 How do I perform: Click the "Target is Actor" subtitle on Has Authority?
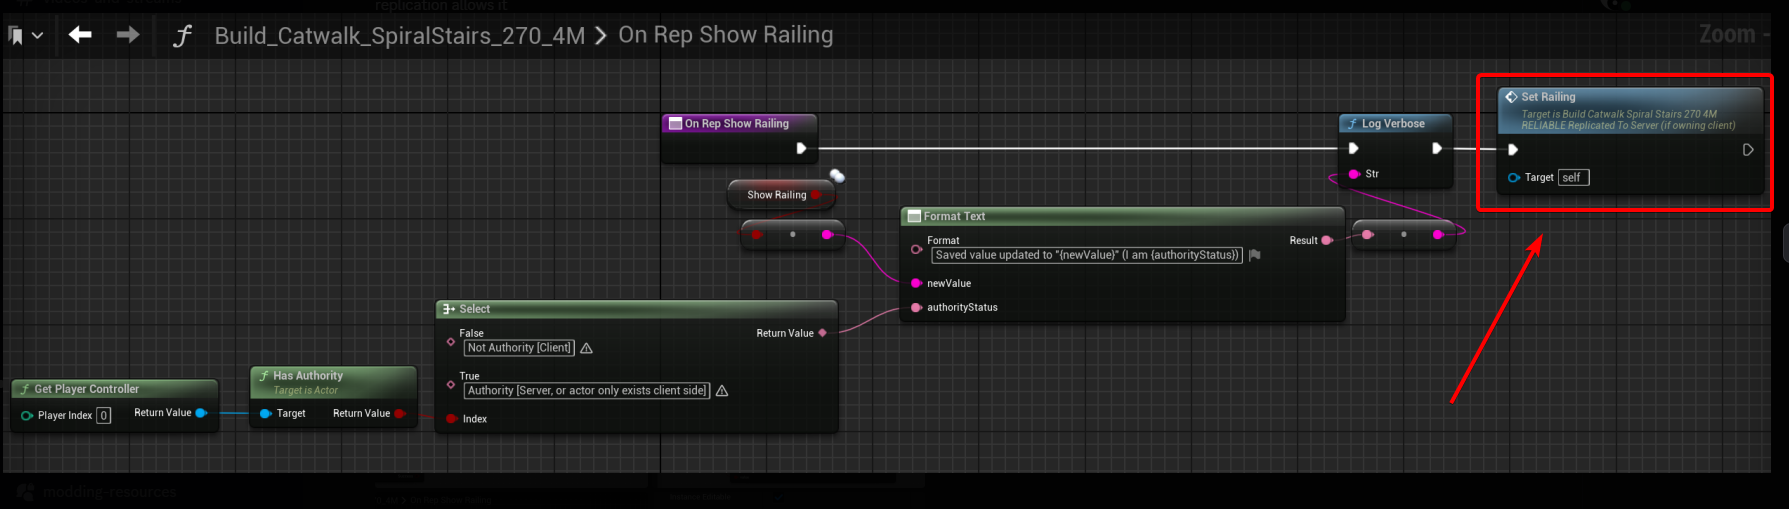[306, 391]
